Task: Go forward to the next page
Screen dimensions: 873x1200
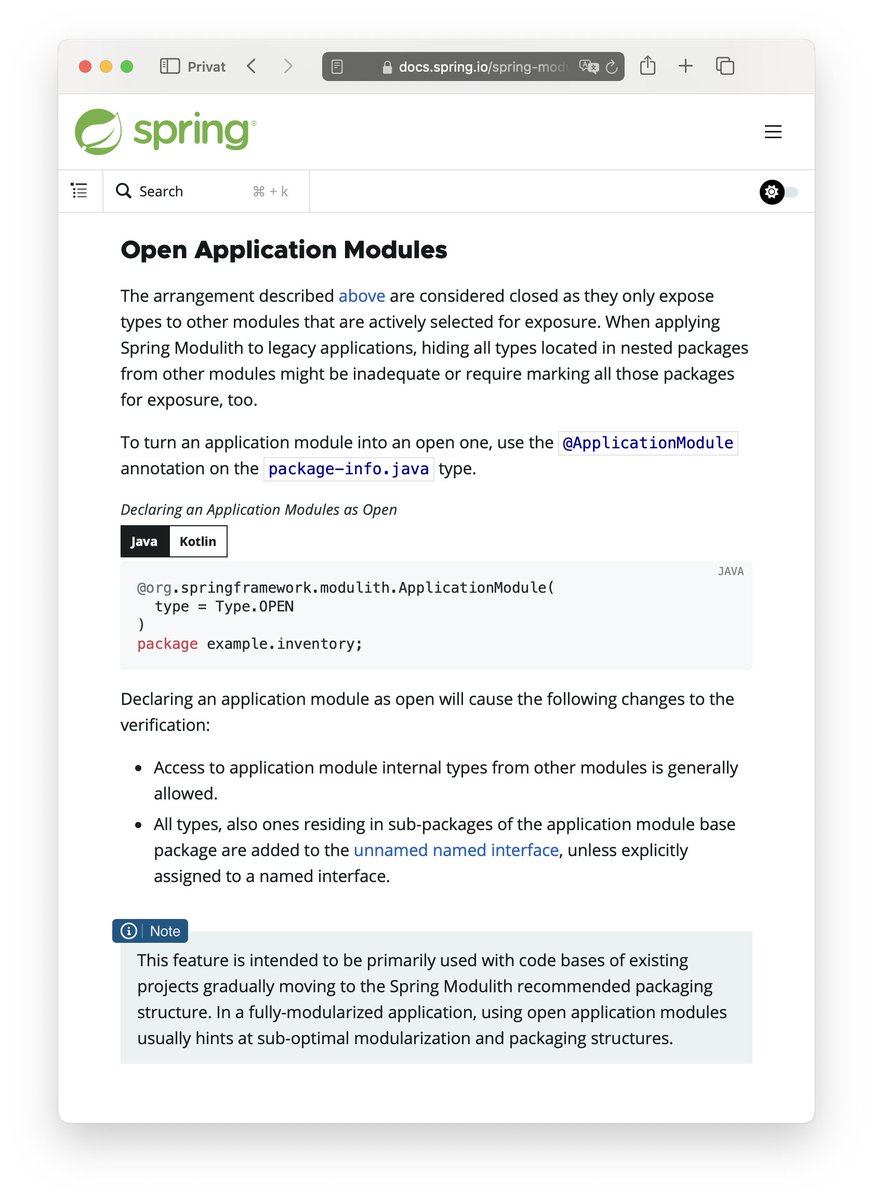Action: click(288, 66)
